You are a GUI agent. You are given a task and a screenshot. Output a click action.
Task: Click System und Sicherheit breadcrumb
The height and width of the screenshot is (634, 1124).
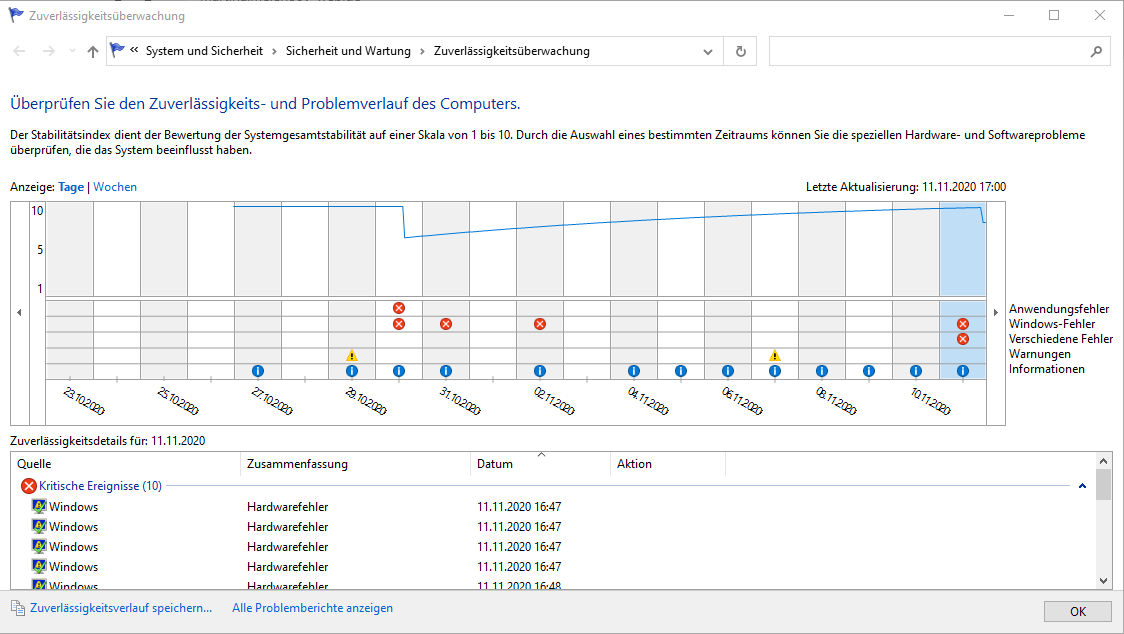204,51
